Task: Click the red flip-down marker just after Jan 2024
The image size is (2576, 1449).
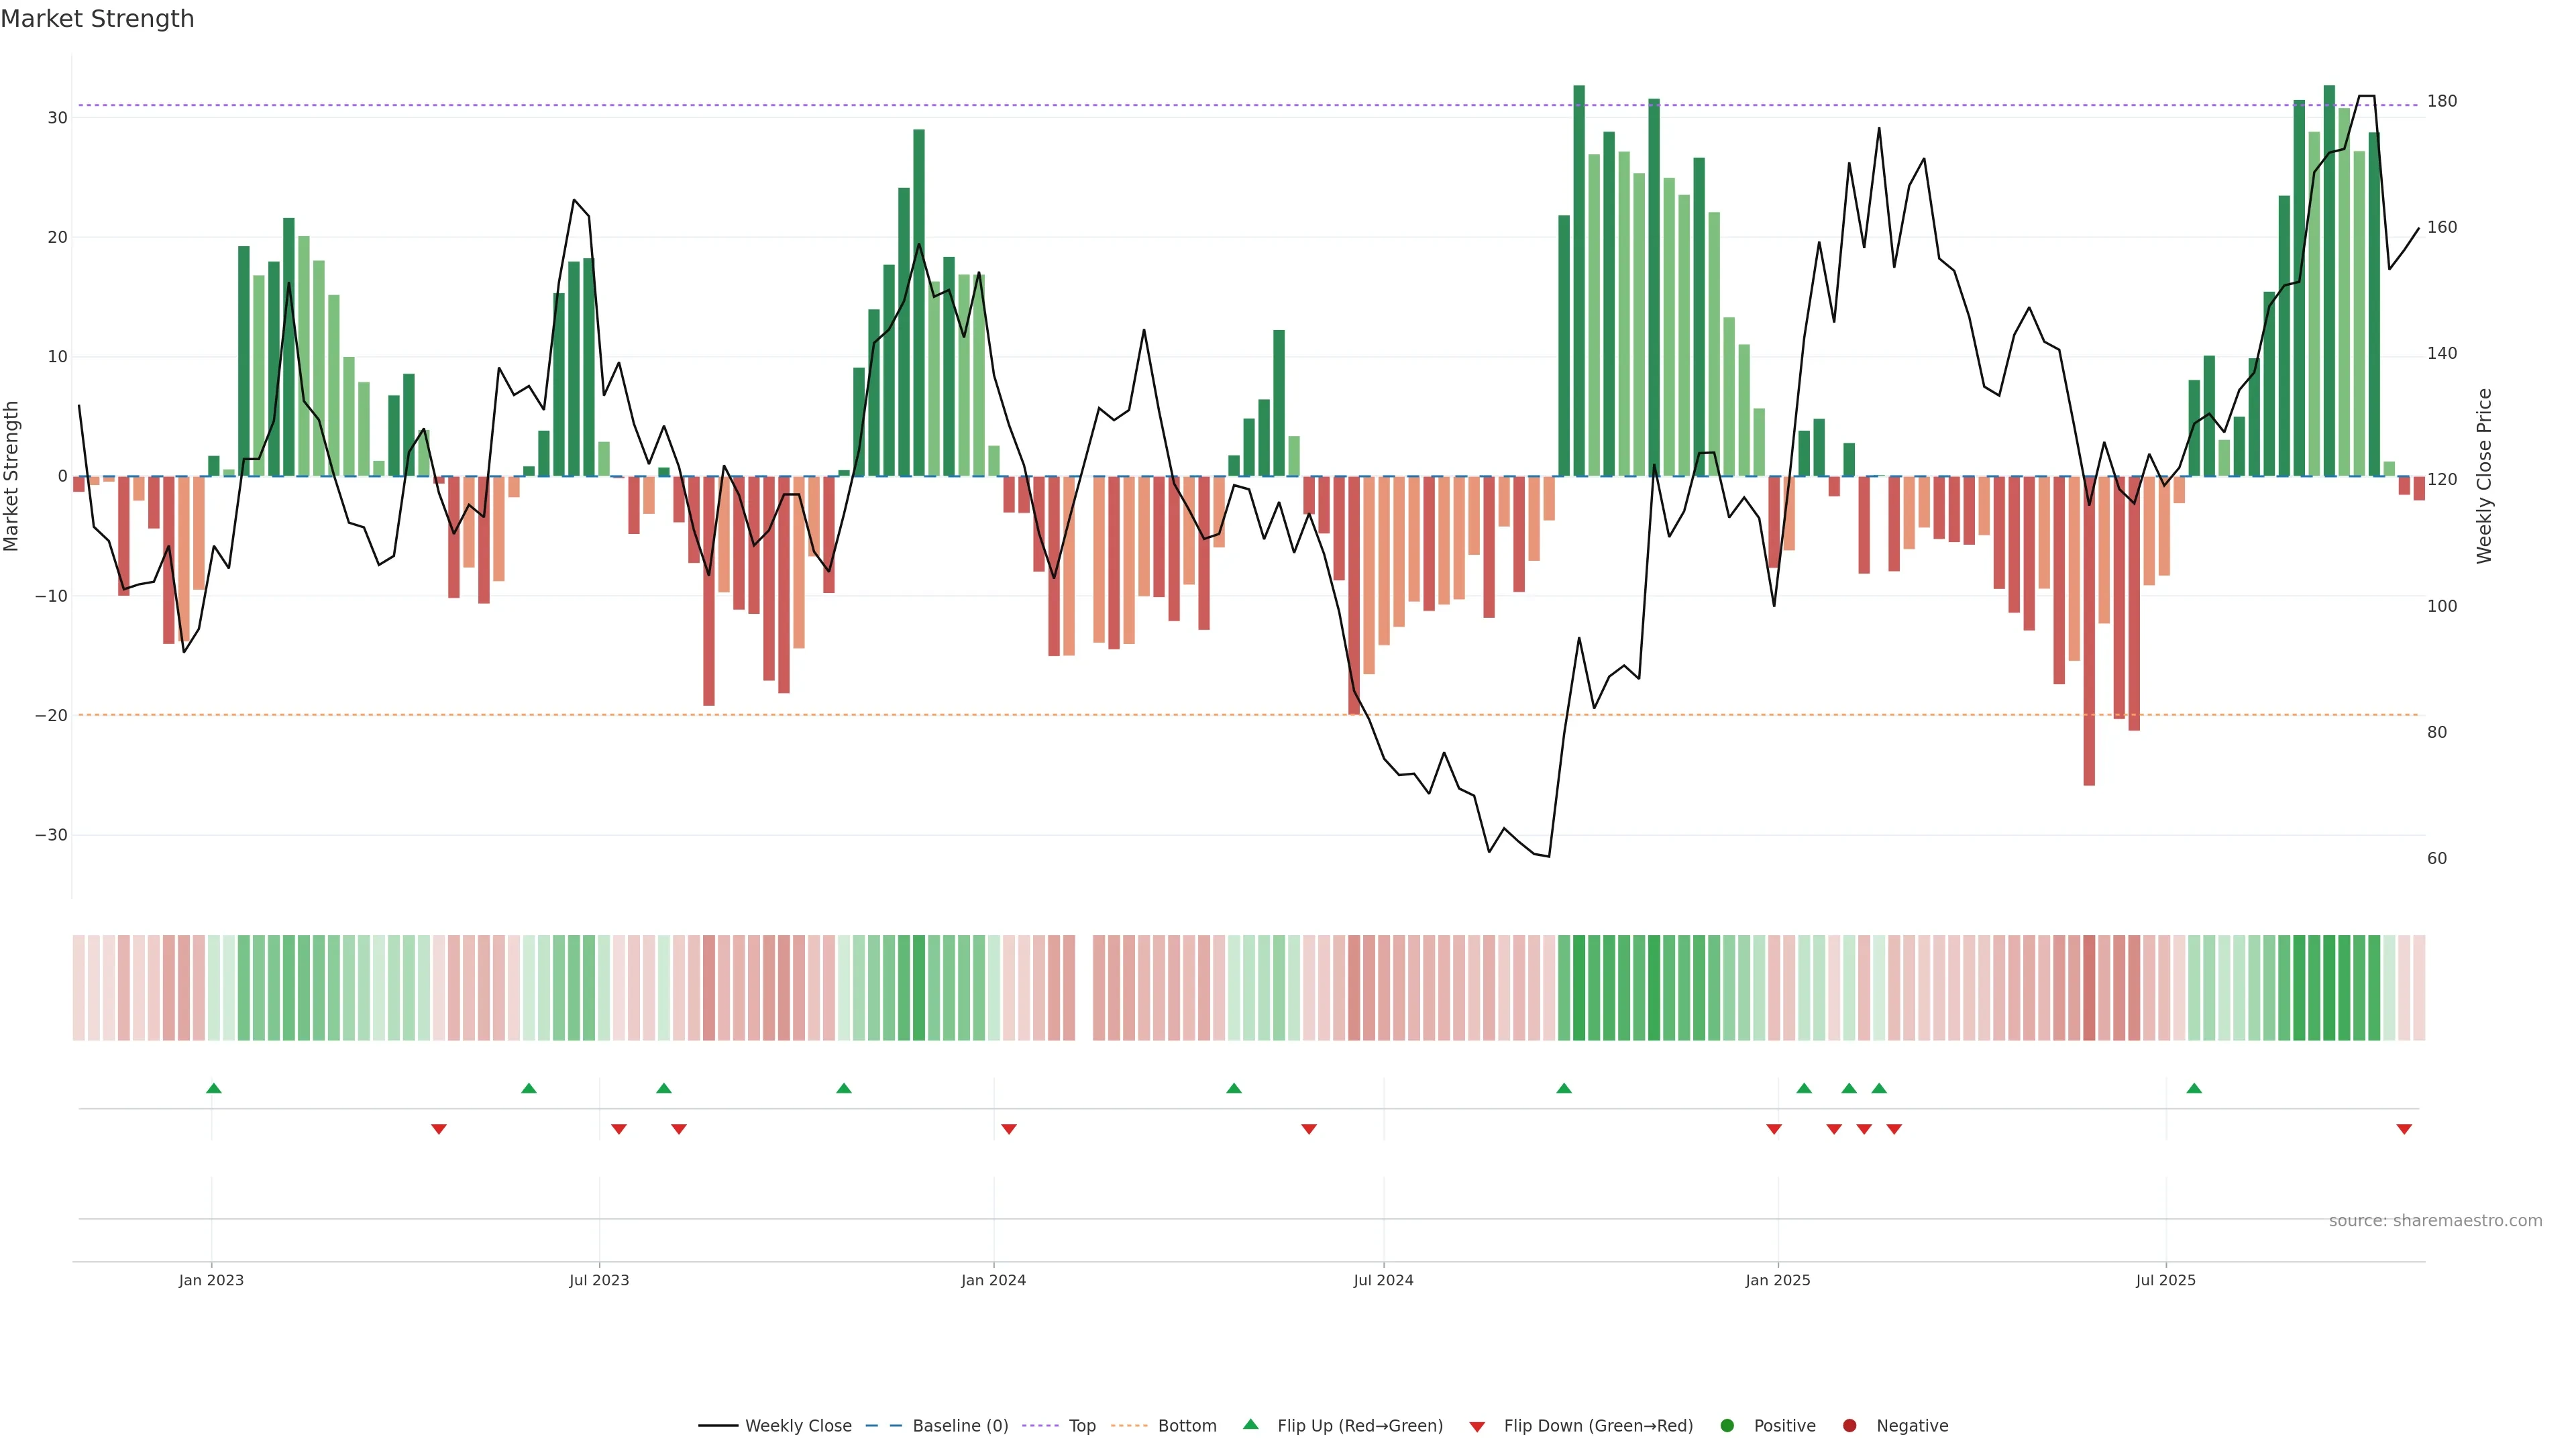Action: tap(1009, 1129)
